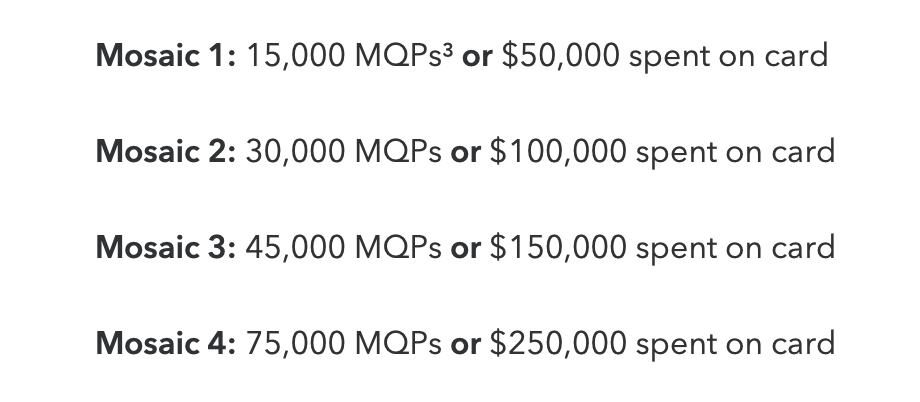This screenshot has width=920, height=402.
Task: Click the "45,000 MQPs" text
Action: pos(343,248)
